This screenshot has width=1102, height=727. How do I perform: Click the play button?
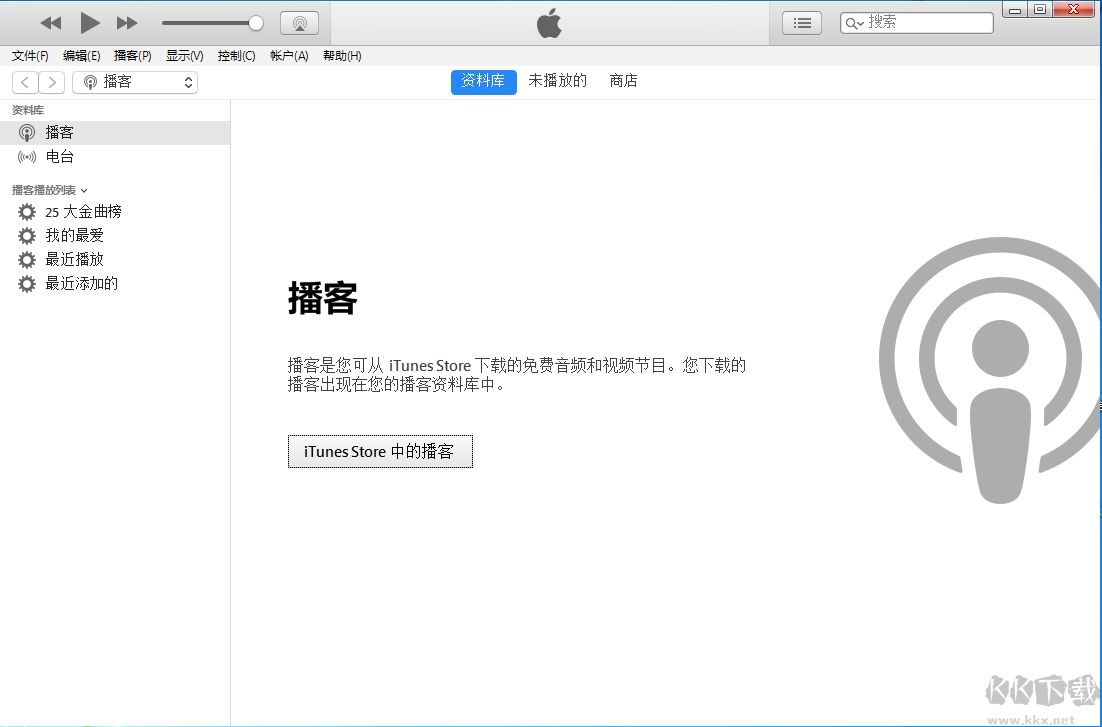88,22
